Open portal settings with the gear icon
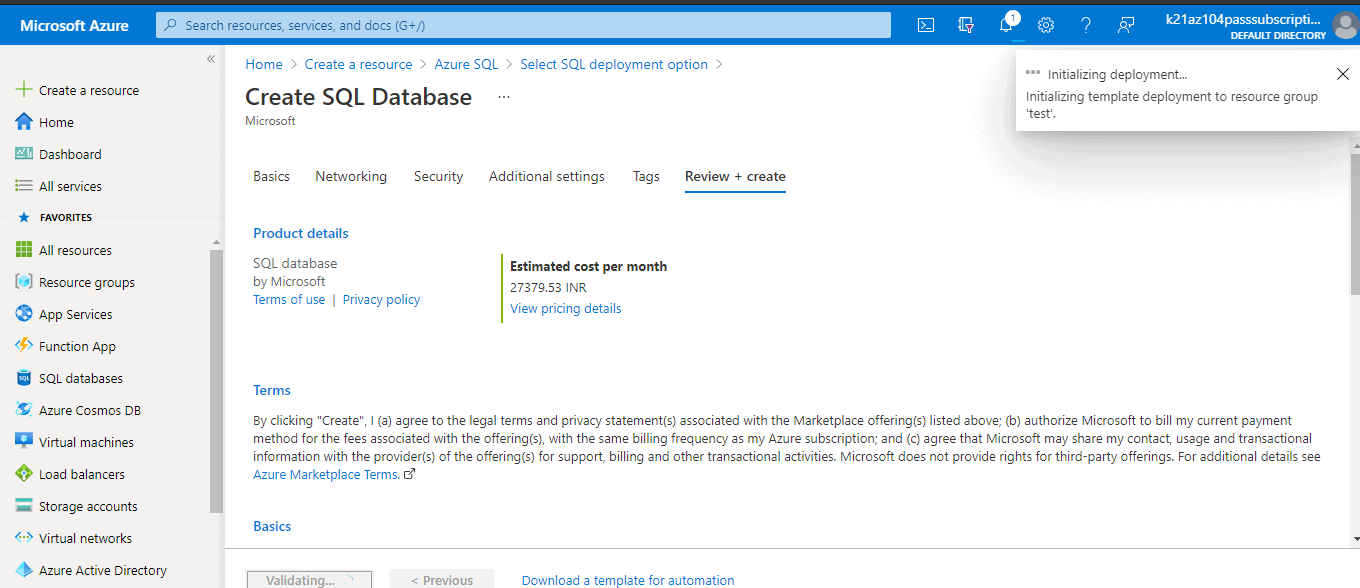 click(x=1045, y=24)
